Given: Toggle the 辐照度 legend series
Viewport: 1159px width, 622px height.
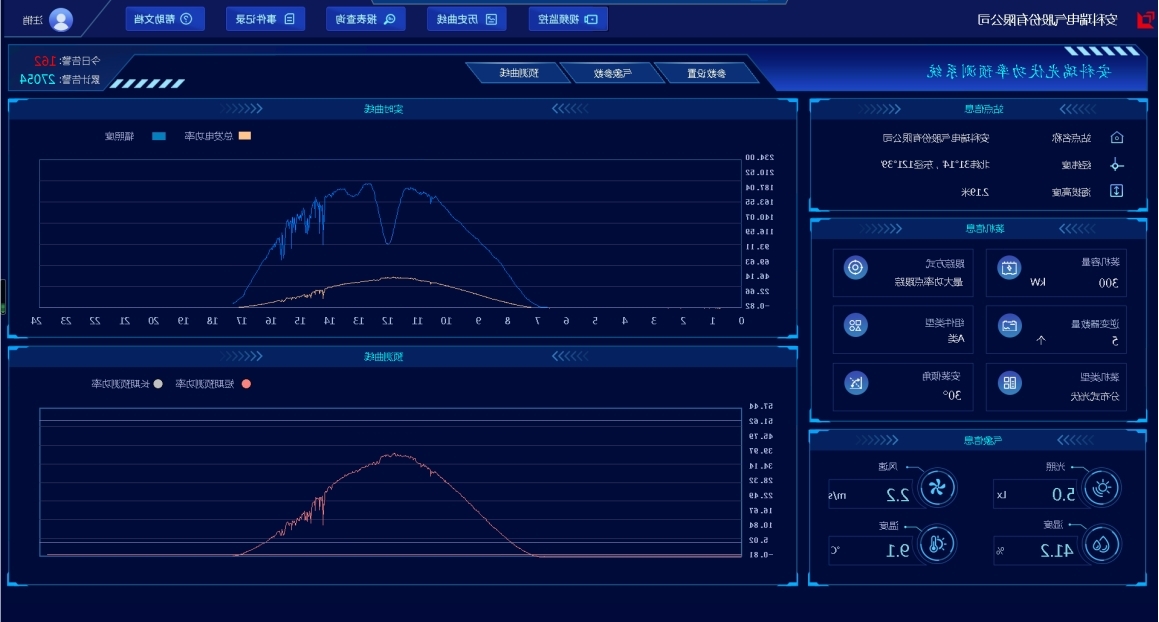Looking at the screenshot, I should [x=159, y=135].
